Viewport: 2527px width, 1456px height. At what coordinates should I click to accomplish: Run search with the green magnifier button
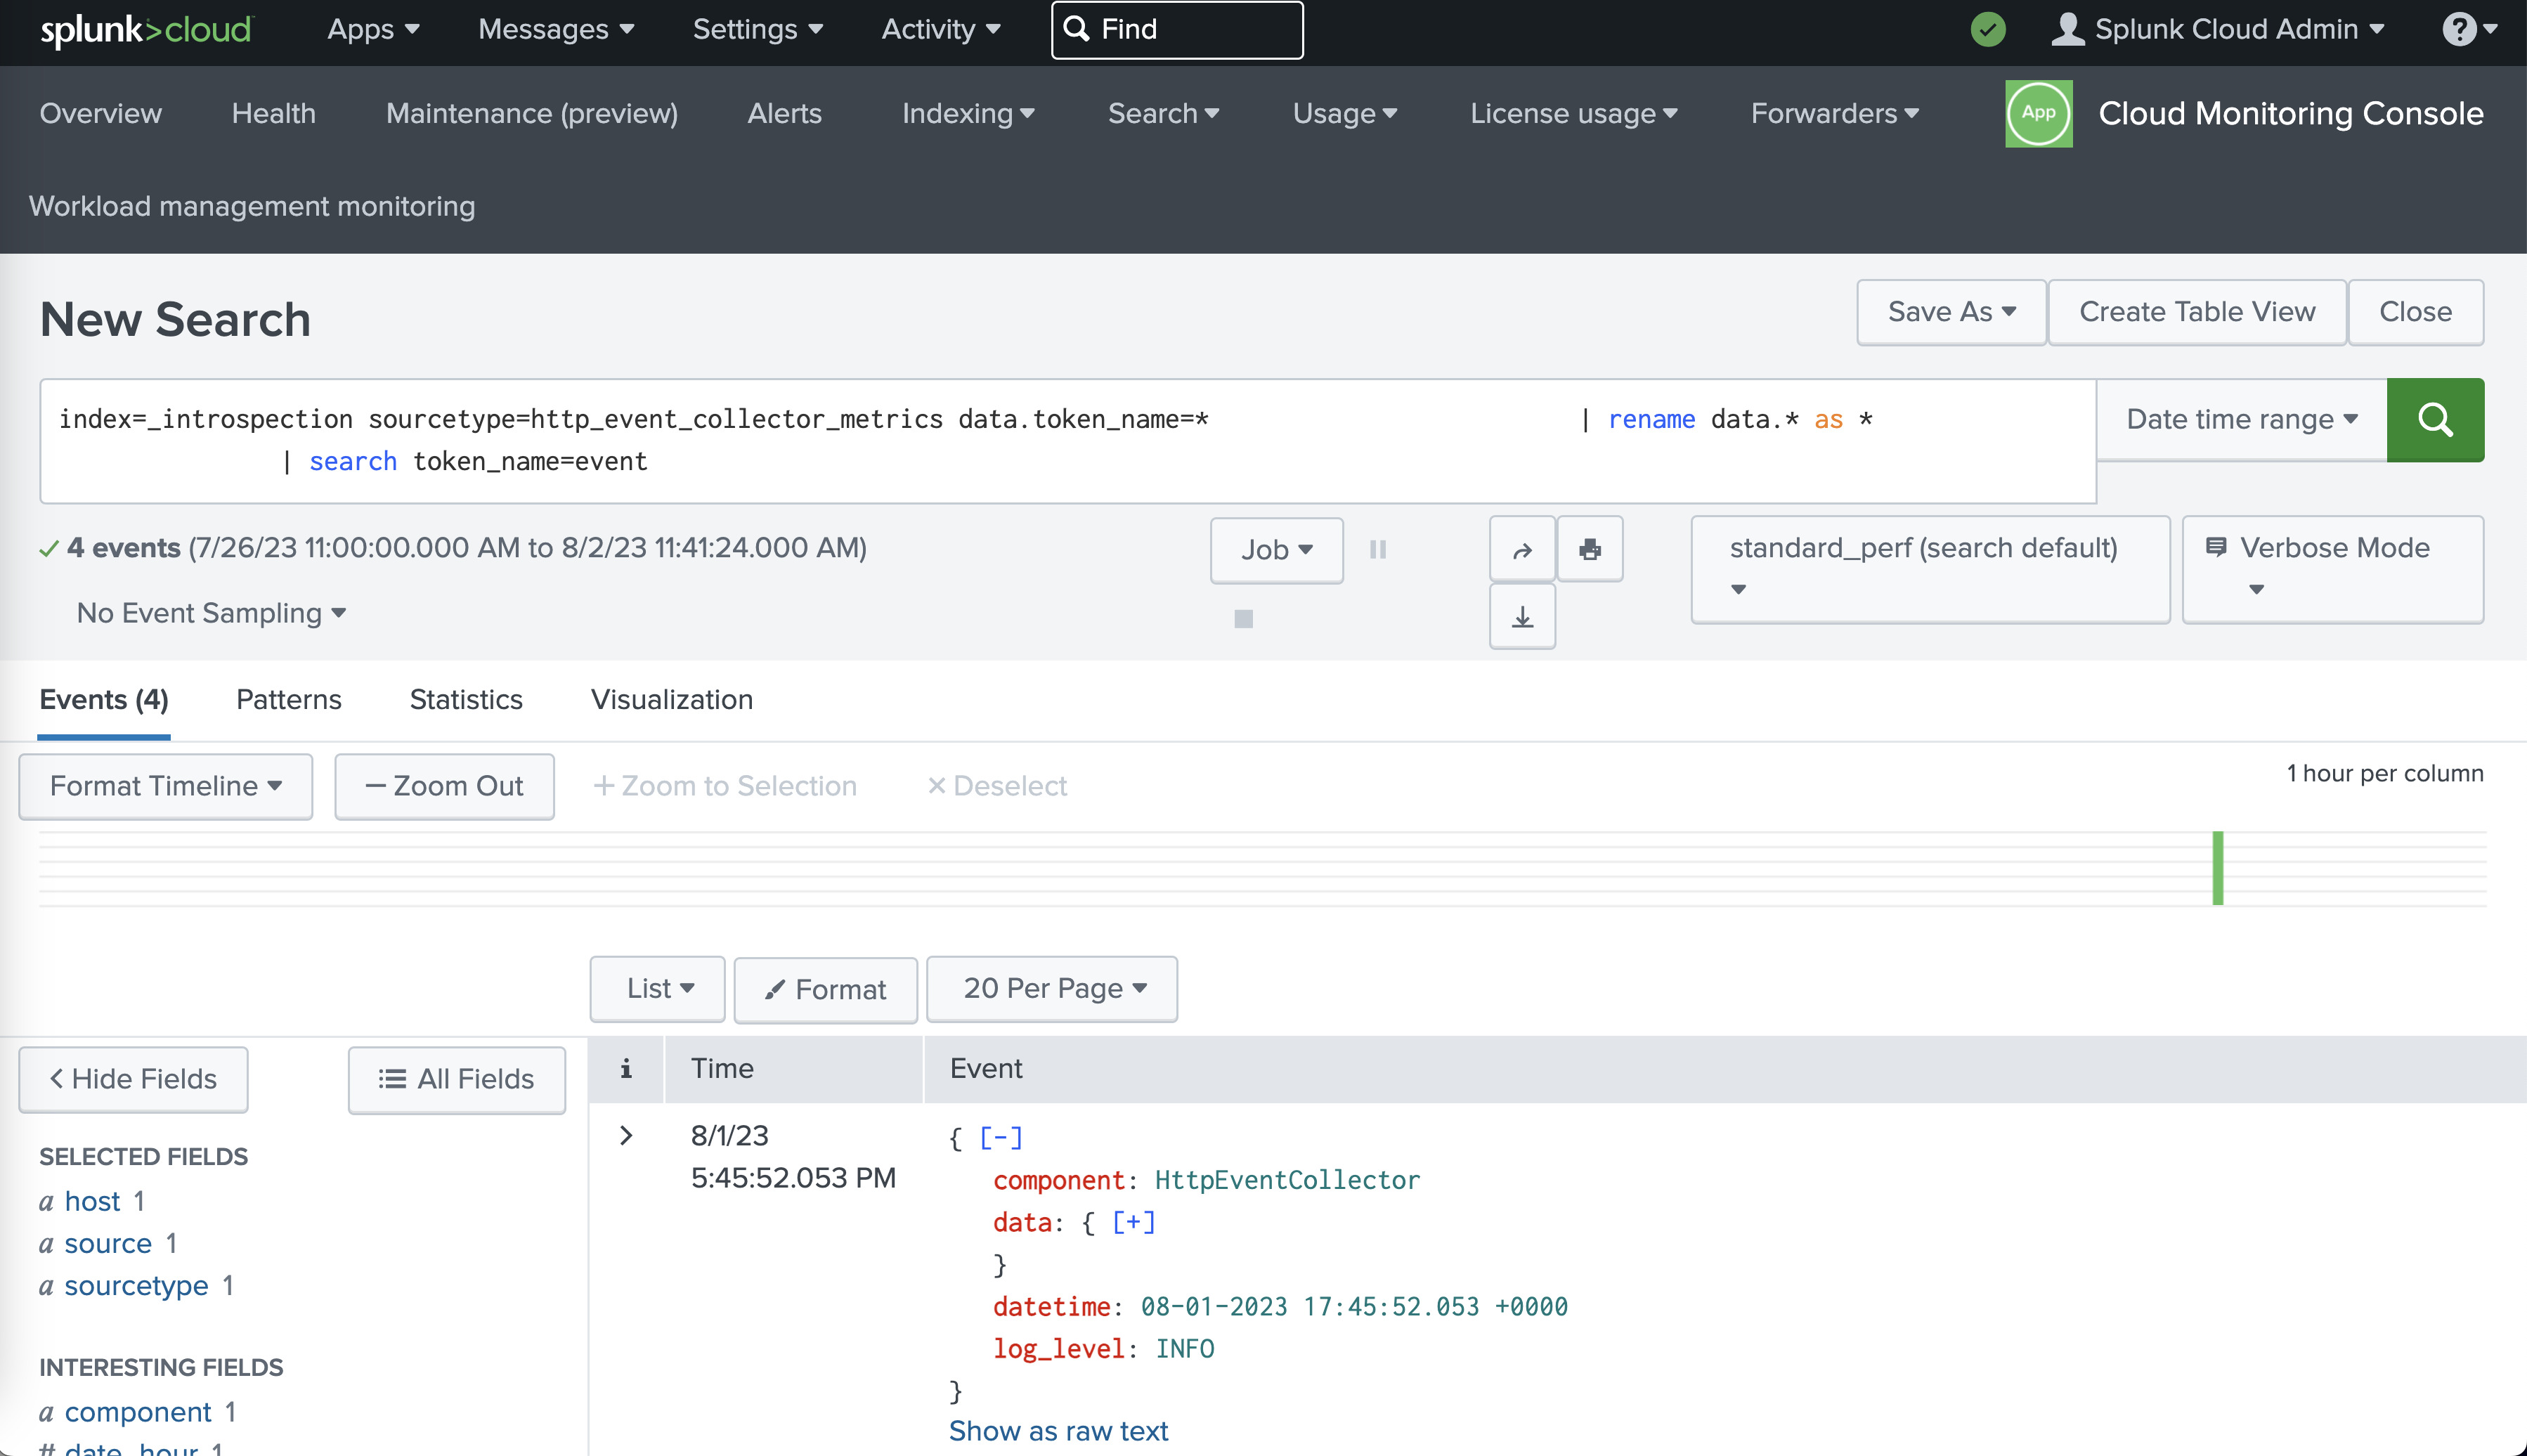pos(2435,419)
